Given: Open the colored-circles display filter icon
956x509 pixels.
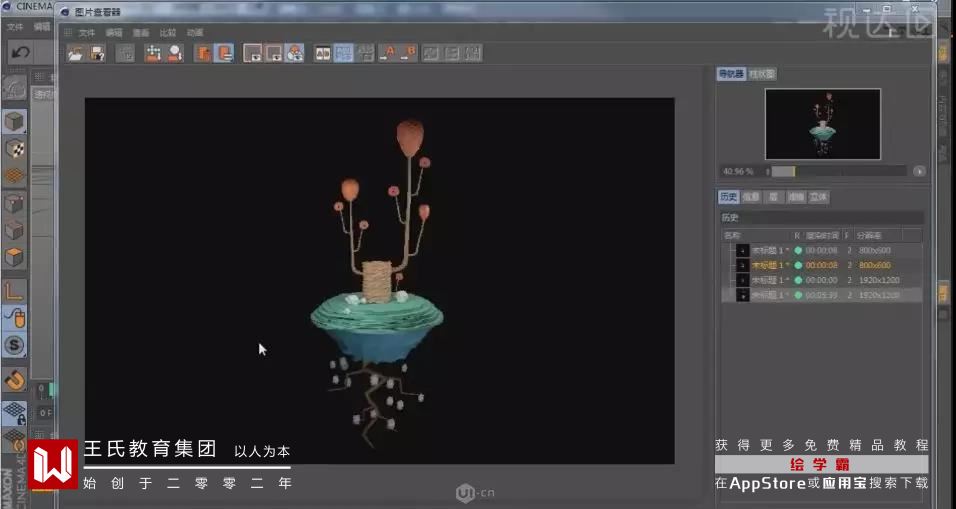Looking at the screenshot, I should point(294,54).
